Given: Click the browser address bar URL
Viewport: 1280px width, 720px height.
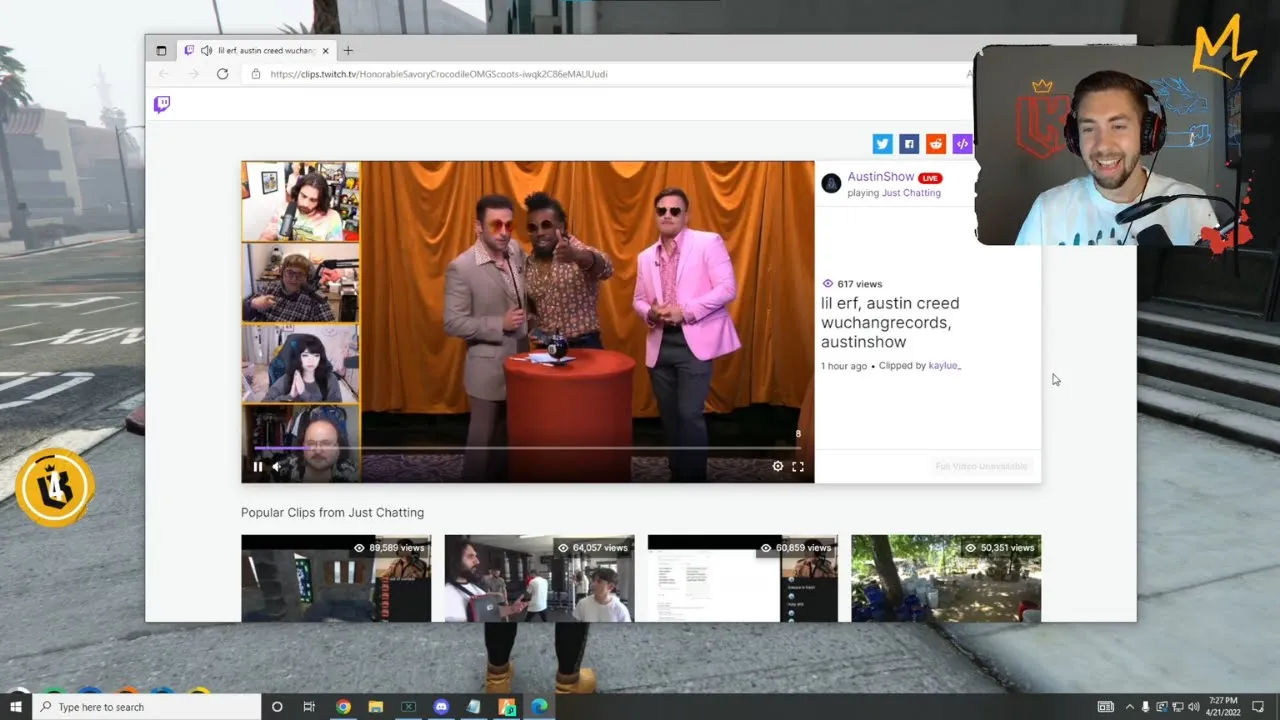Looking at the screenshot, I should tap(438, 74).
